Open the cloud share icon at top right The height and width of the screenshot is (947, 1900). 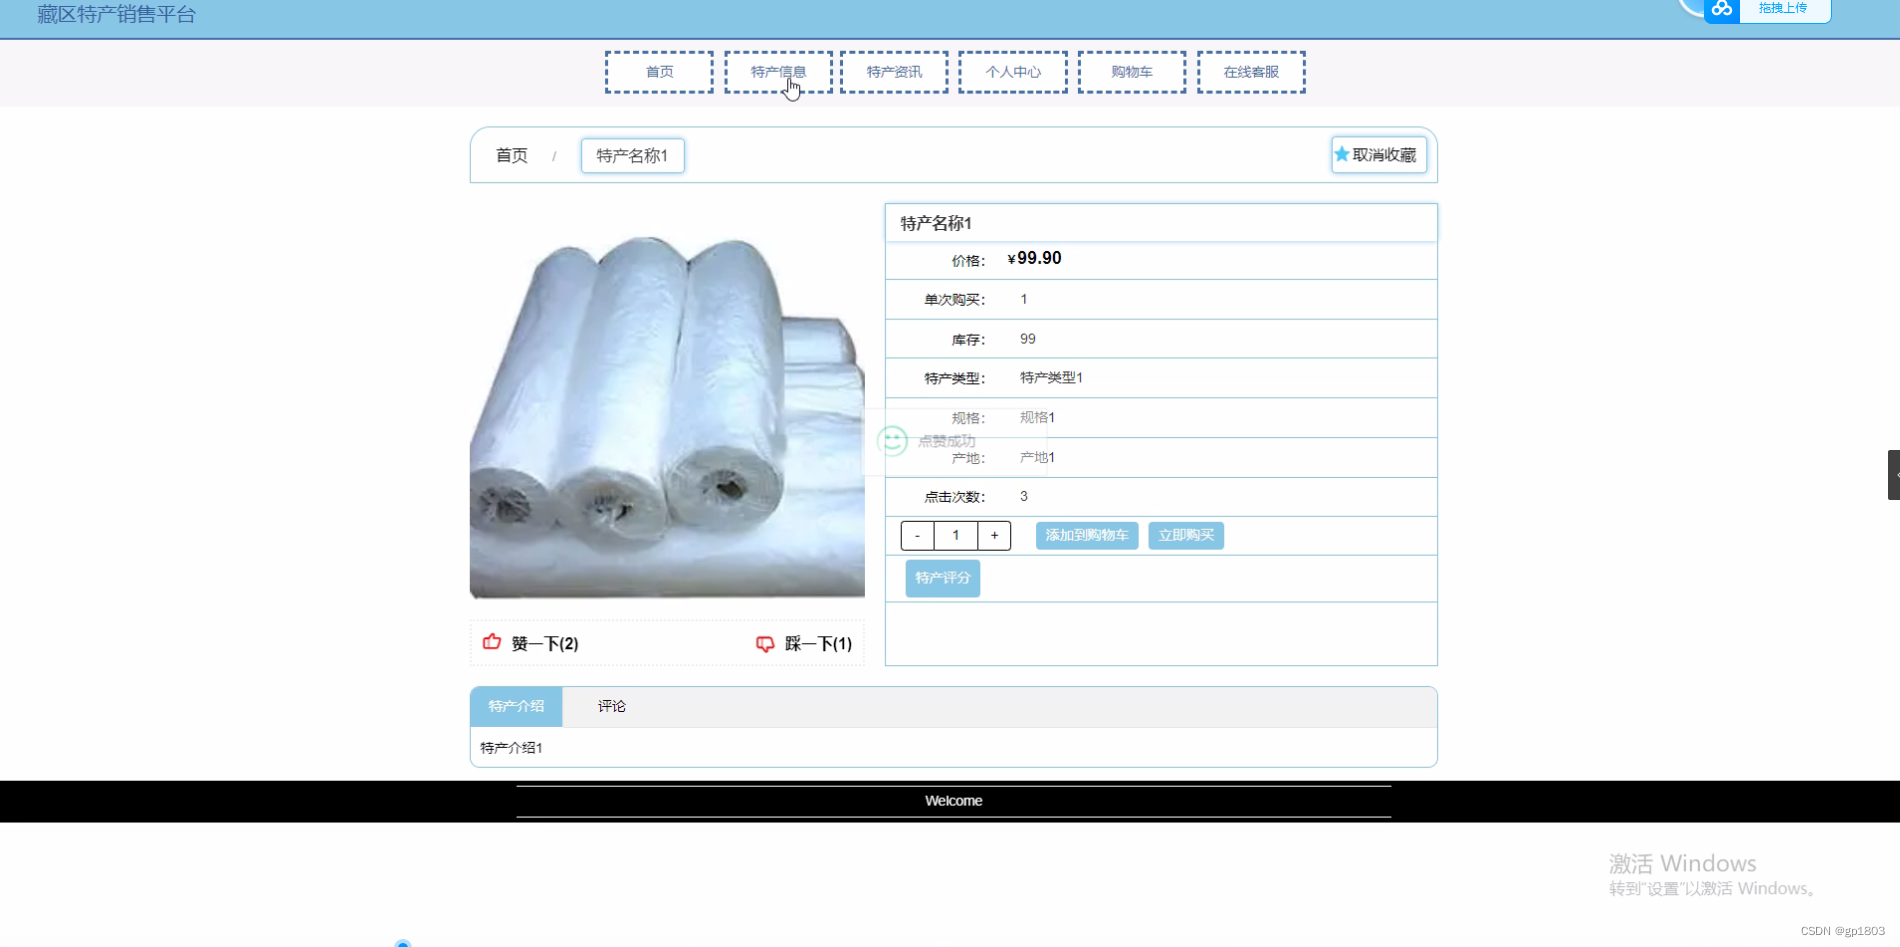point(1721,10)
